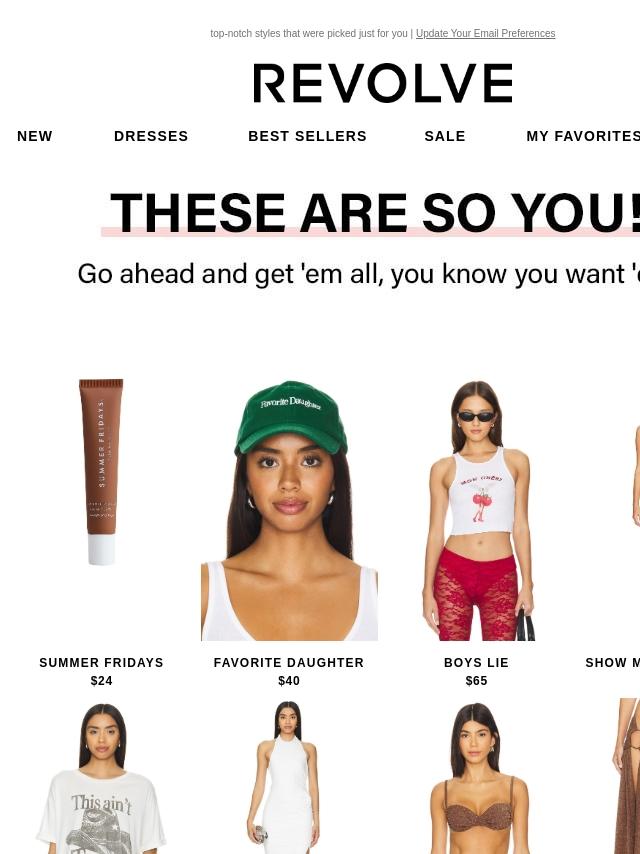This screenshot has width=640, height=854.
Task: Open the brown bikini top product image
Action: [477, 777]
